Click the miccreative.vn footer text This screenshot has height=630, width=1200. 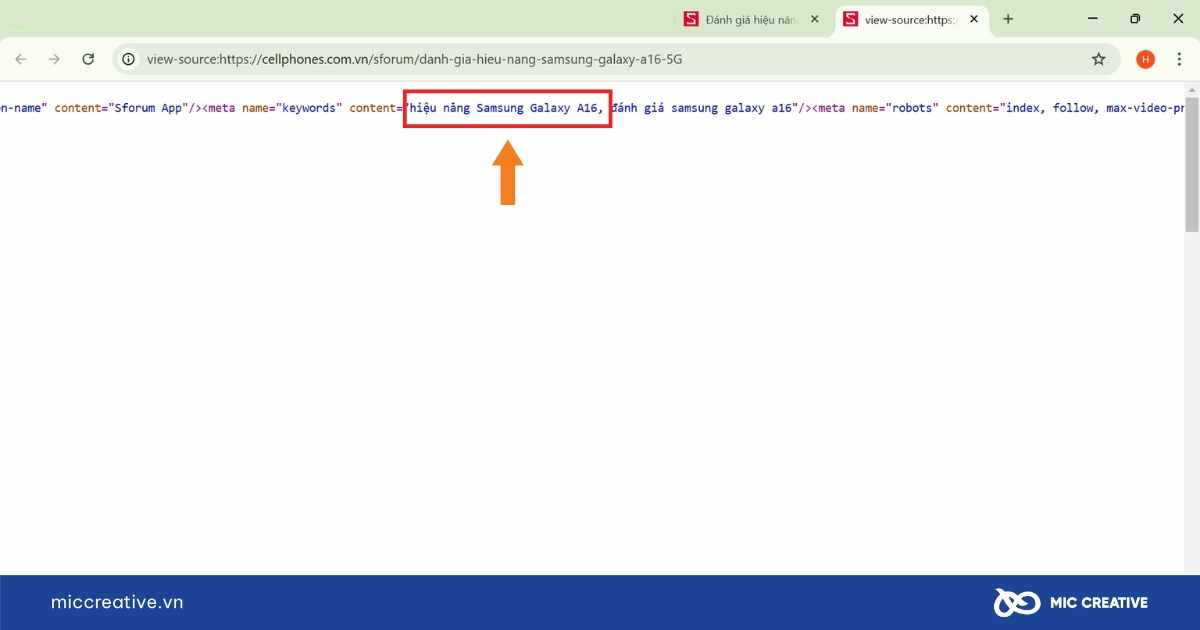117,602
